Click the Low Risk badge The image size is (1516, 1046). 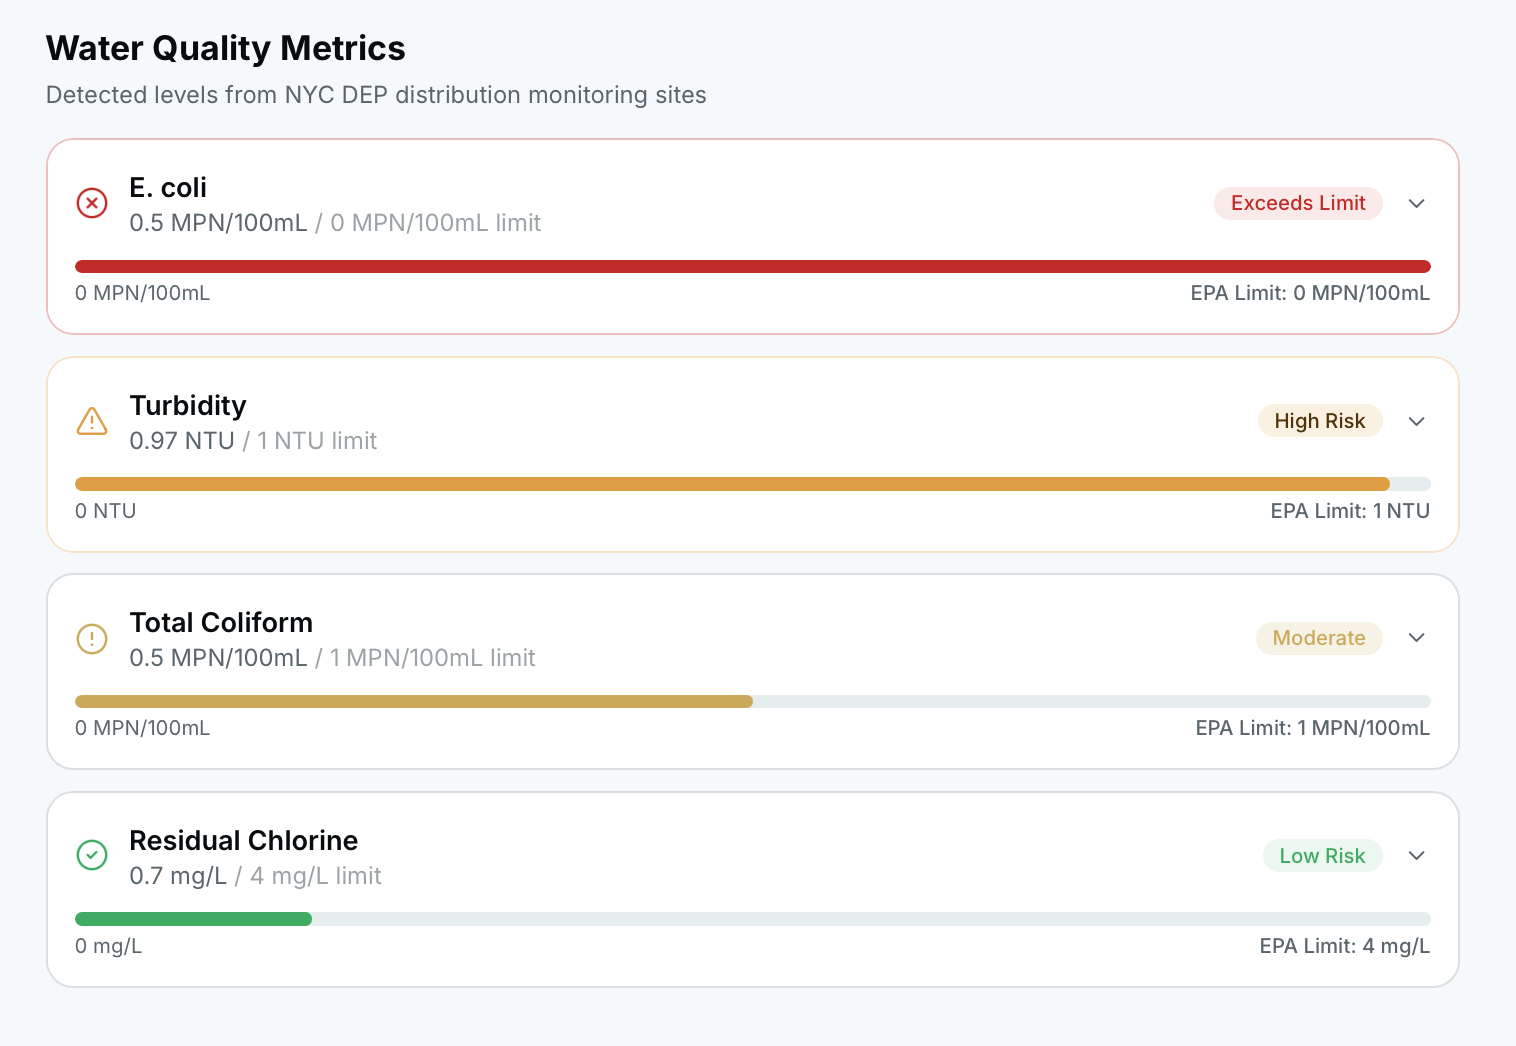pyautogui.click(x=1322, y=856)
